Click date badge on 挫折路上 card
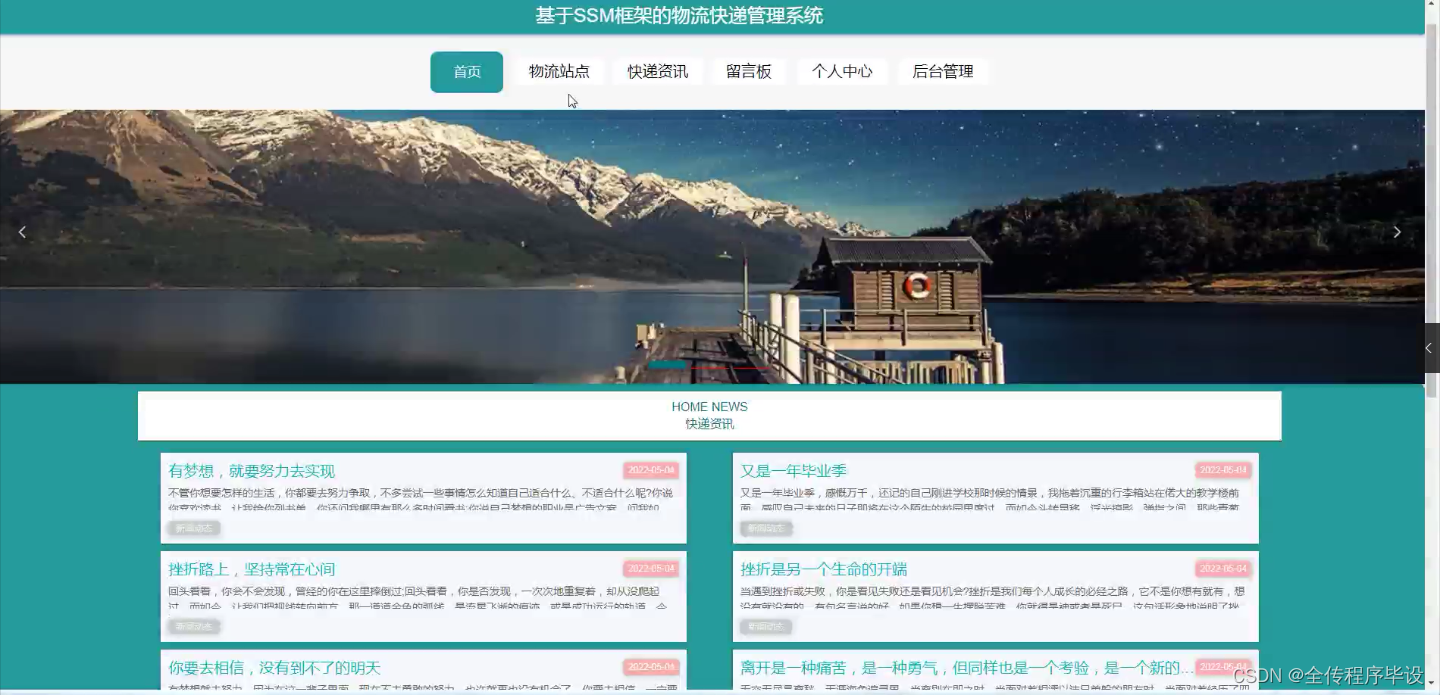The width and height of the screenshot is (1440, 695). (x=651, y=569)
